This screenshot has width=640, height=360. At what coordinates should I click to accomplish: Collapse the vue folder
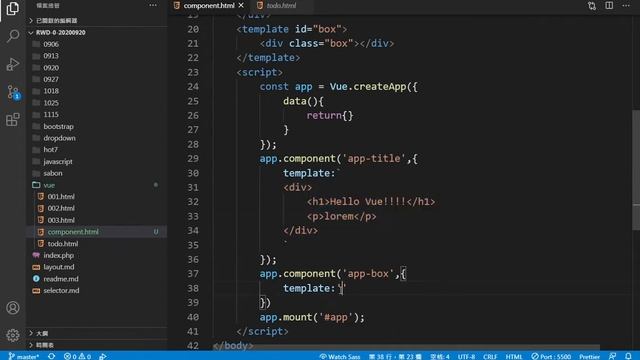[x=97, y=185]
